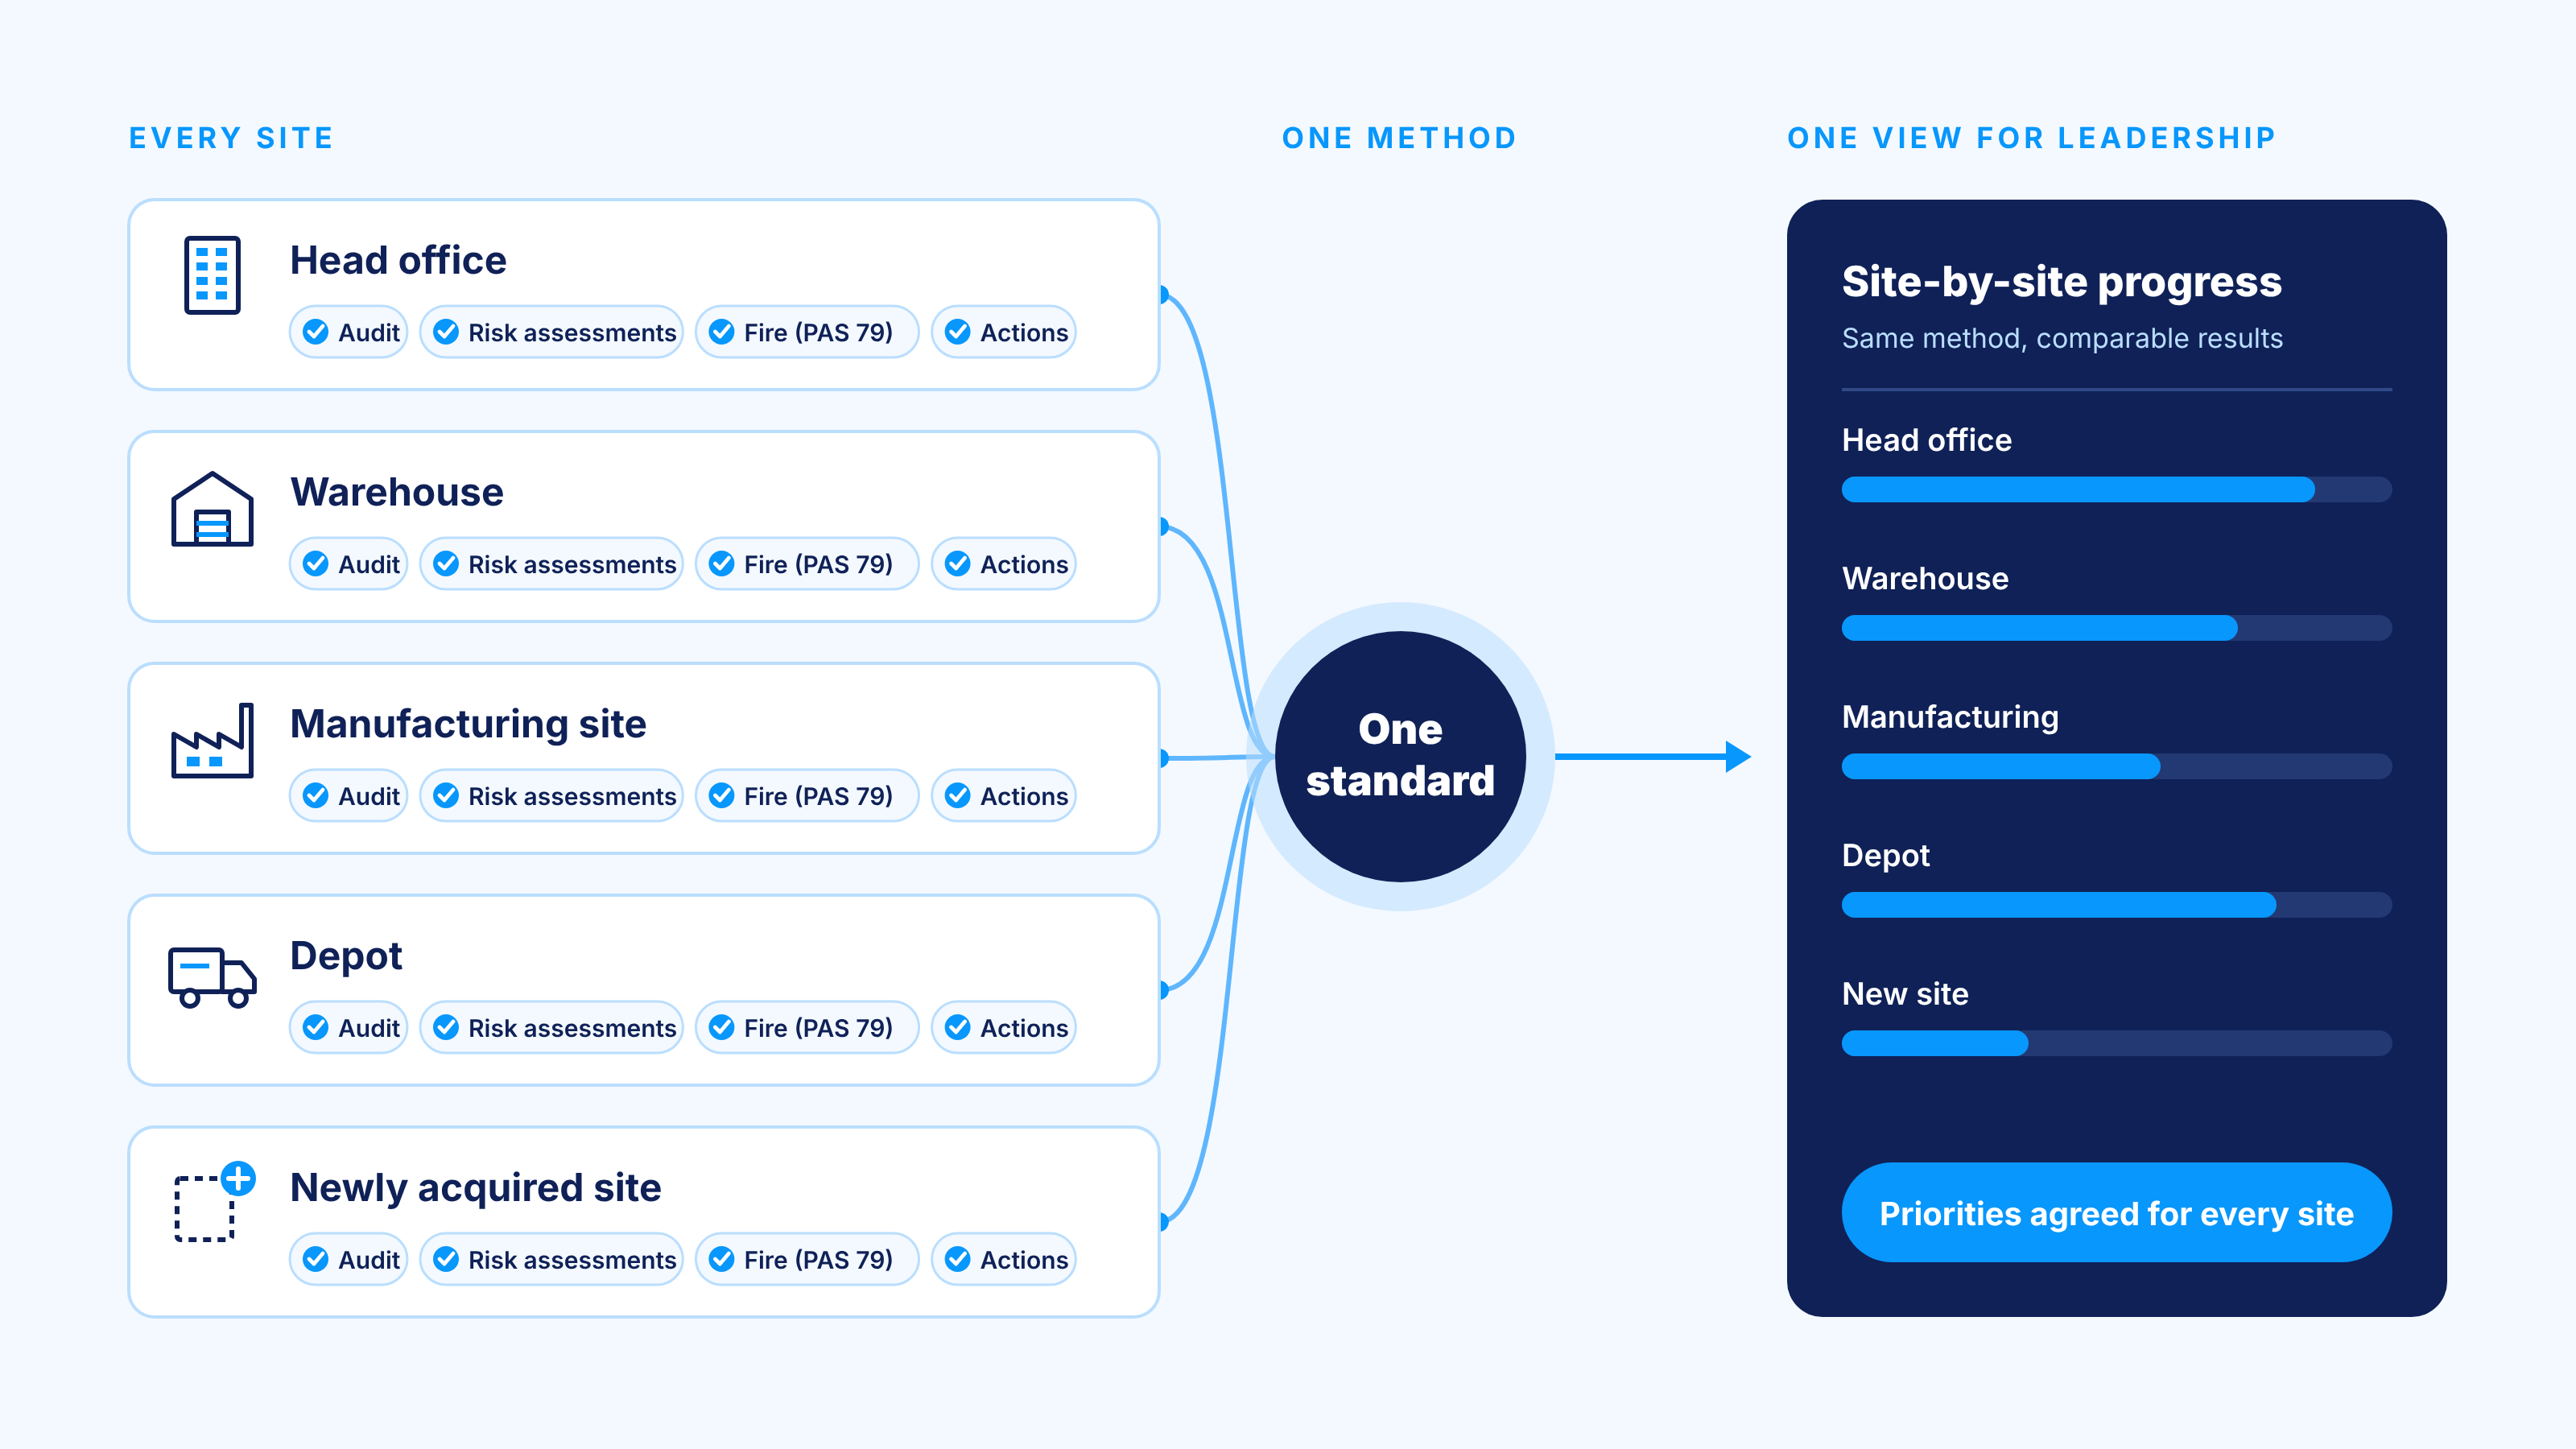Click the Depot card title
This screenshot has height=1449, width=2576.
[346, 957]
